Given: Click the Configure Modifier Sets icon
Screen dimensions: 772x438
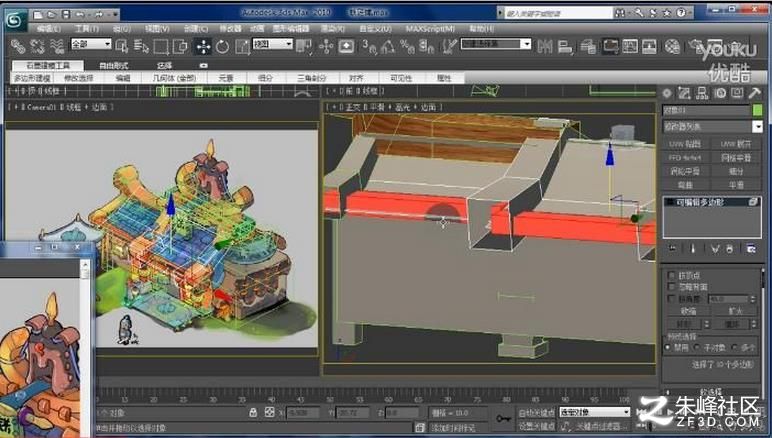Looking at the screenshot, I should point(751,249).
